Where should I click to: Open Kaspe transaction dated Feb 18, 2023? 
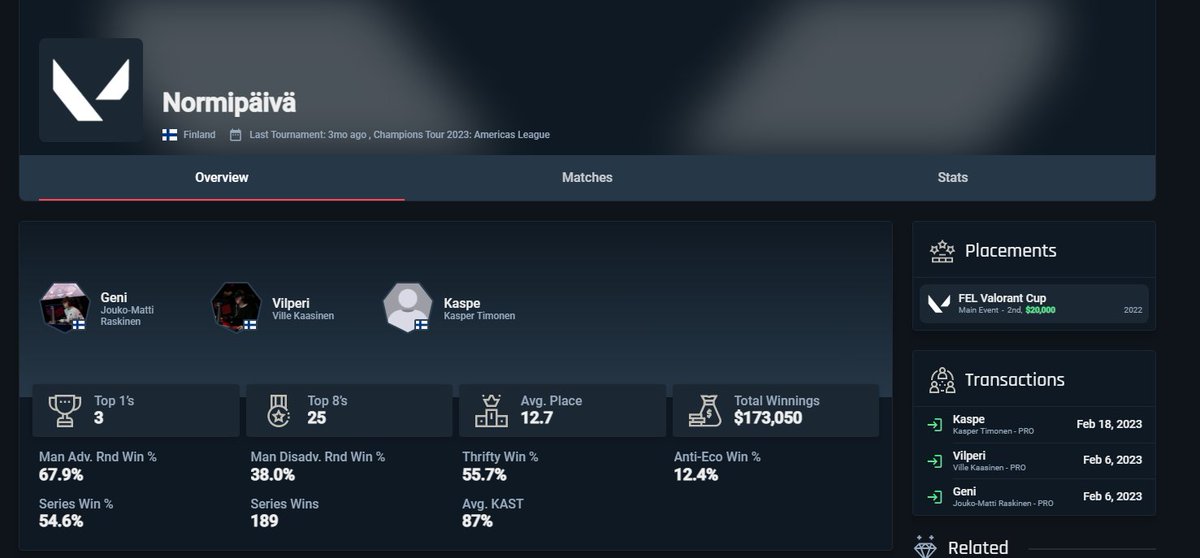1034,425
